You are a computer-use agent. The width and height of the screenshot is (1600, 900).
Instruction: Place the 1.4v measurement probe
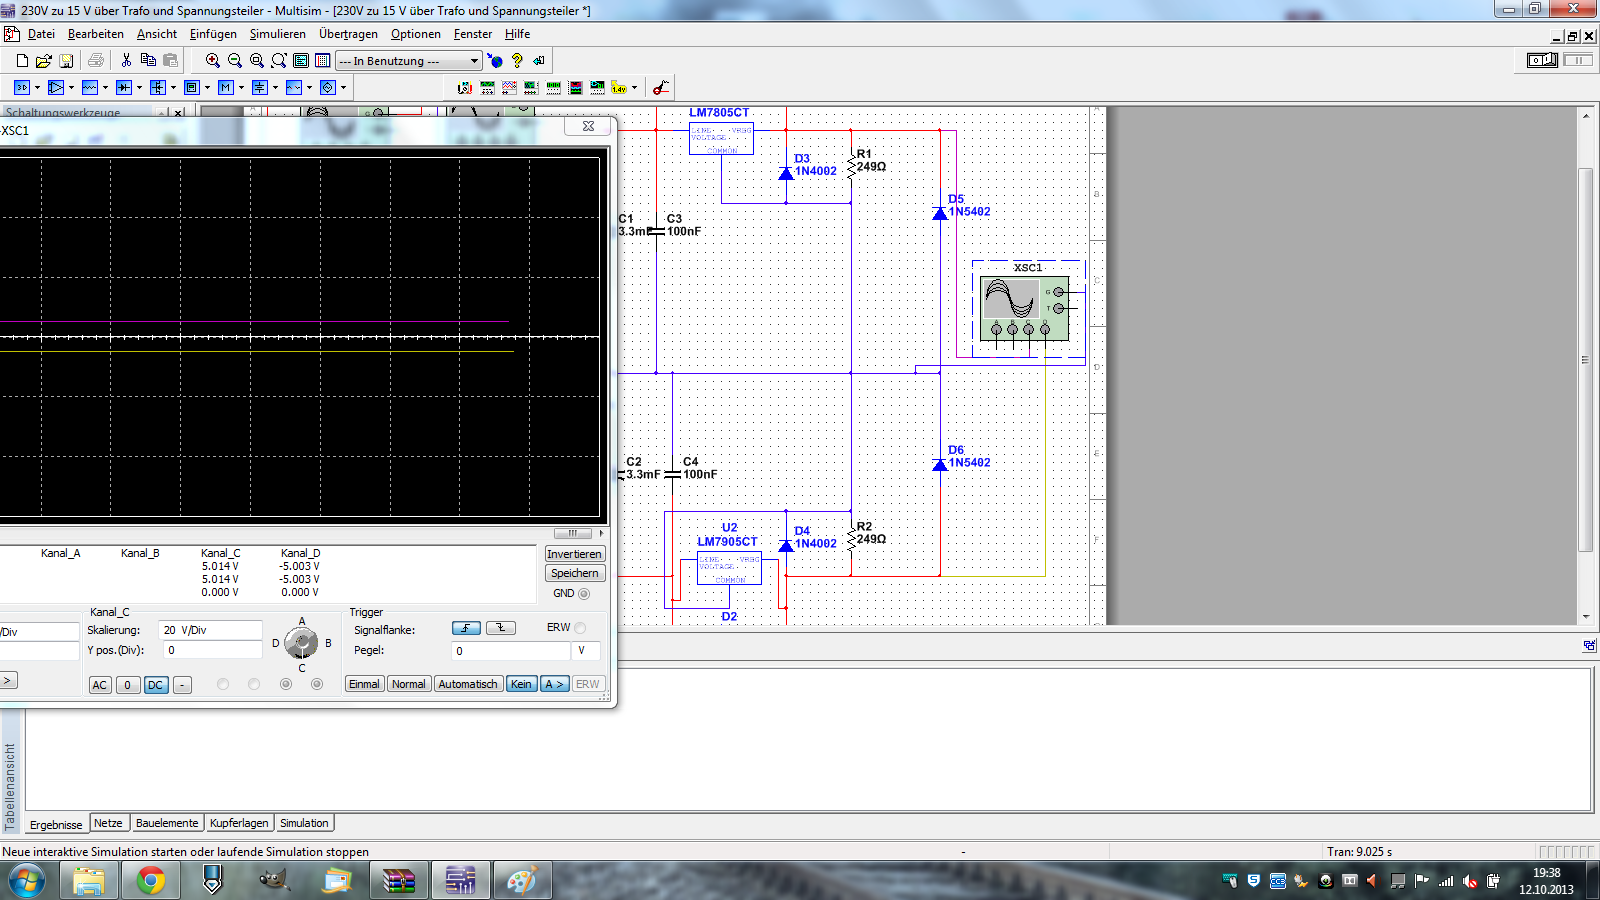click(x=619, y=88)
